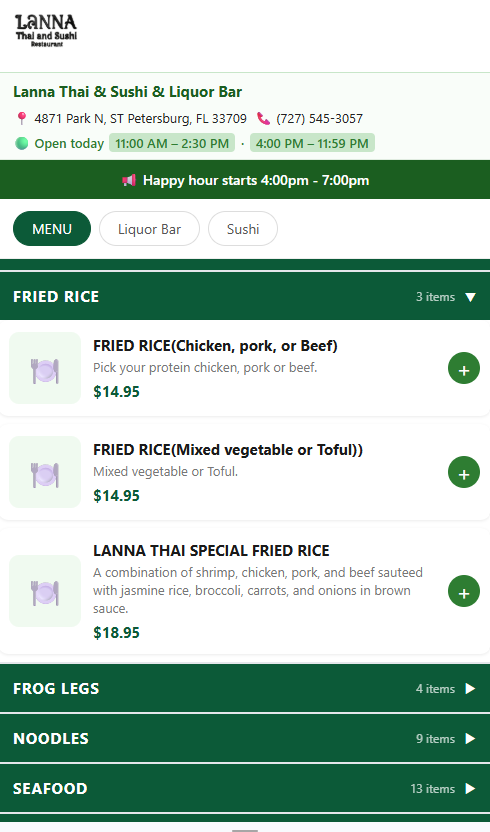Select the MENU tab
This screenshot has width=490, height=832.
click(x=52, y=229)
